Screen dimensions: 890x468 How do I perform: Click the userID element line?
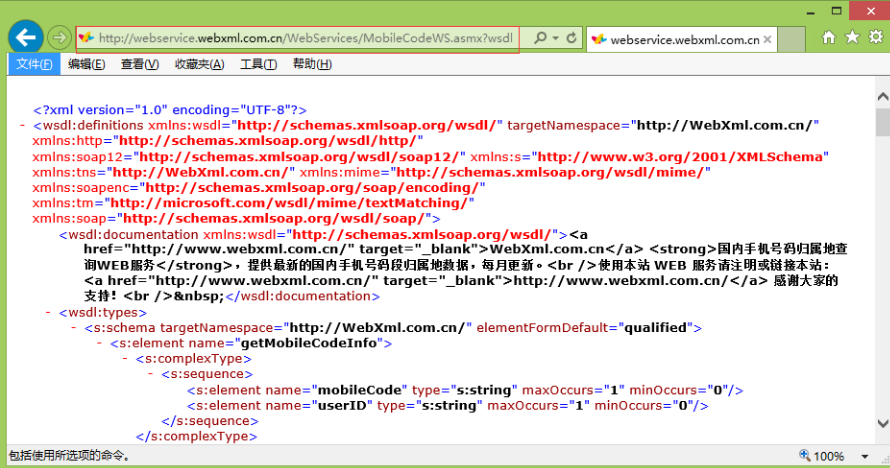click(x=447, y=406)
